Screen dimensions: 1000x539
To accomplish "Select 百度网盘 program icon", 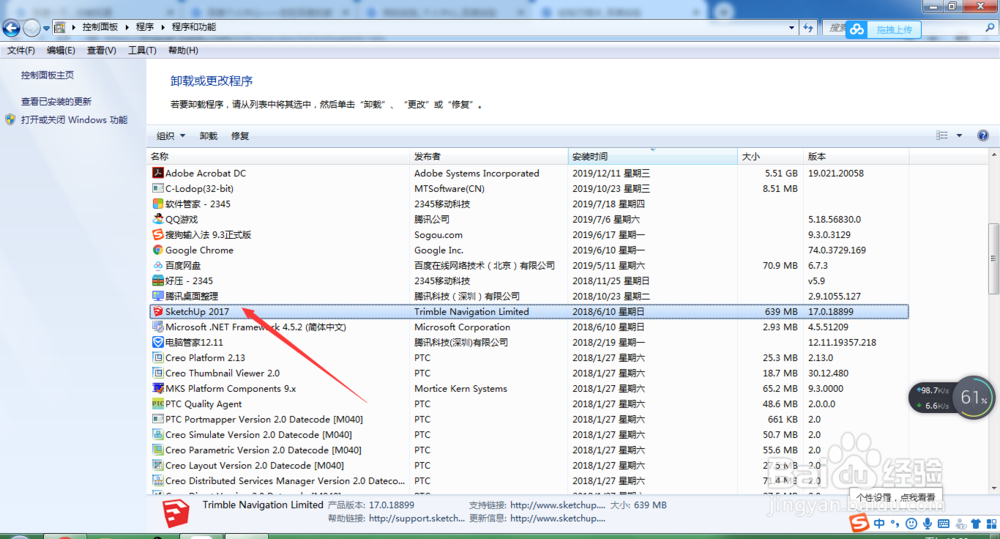I will [158, 265].
